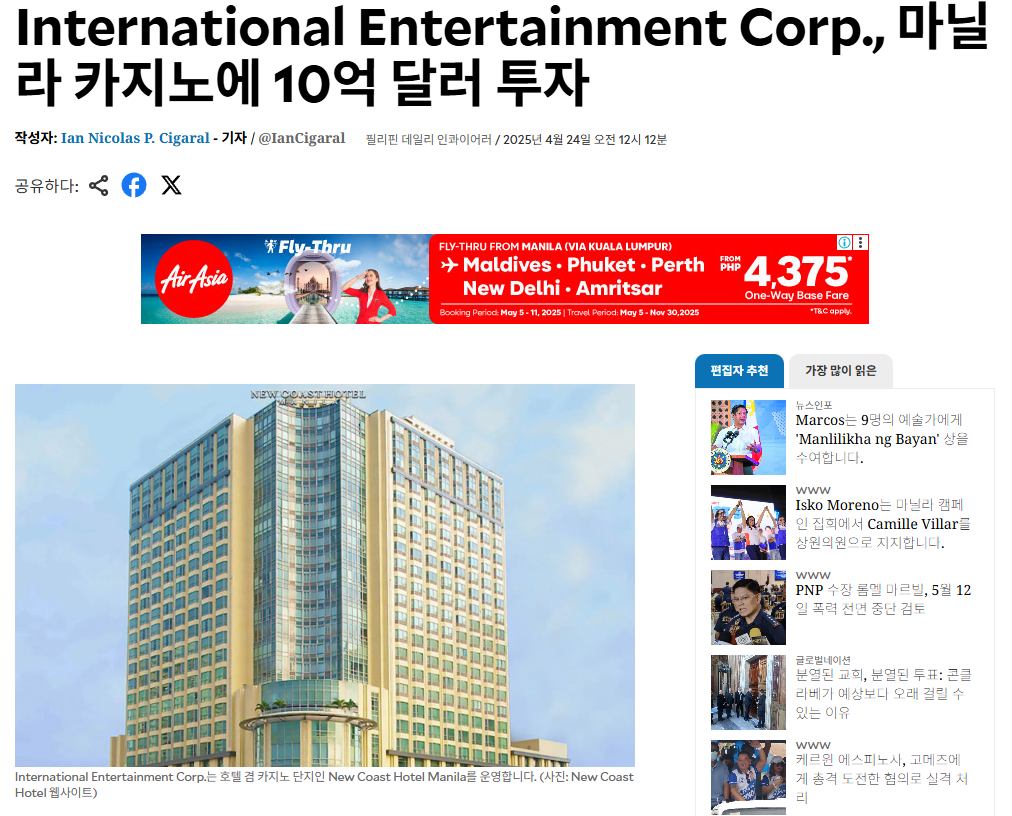Viewport: 1012px width, 816px height.
Task: Open PNP chief Rommel Marbil article
Action: [x=883, y=599]
